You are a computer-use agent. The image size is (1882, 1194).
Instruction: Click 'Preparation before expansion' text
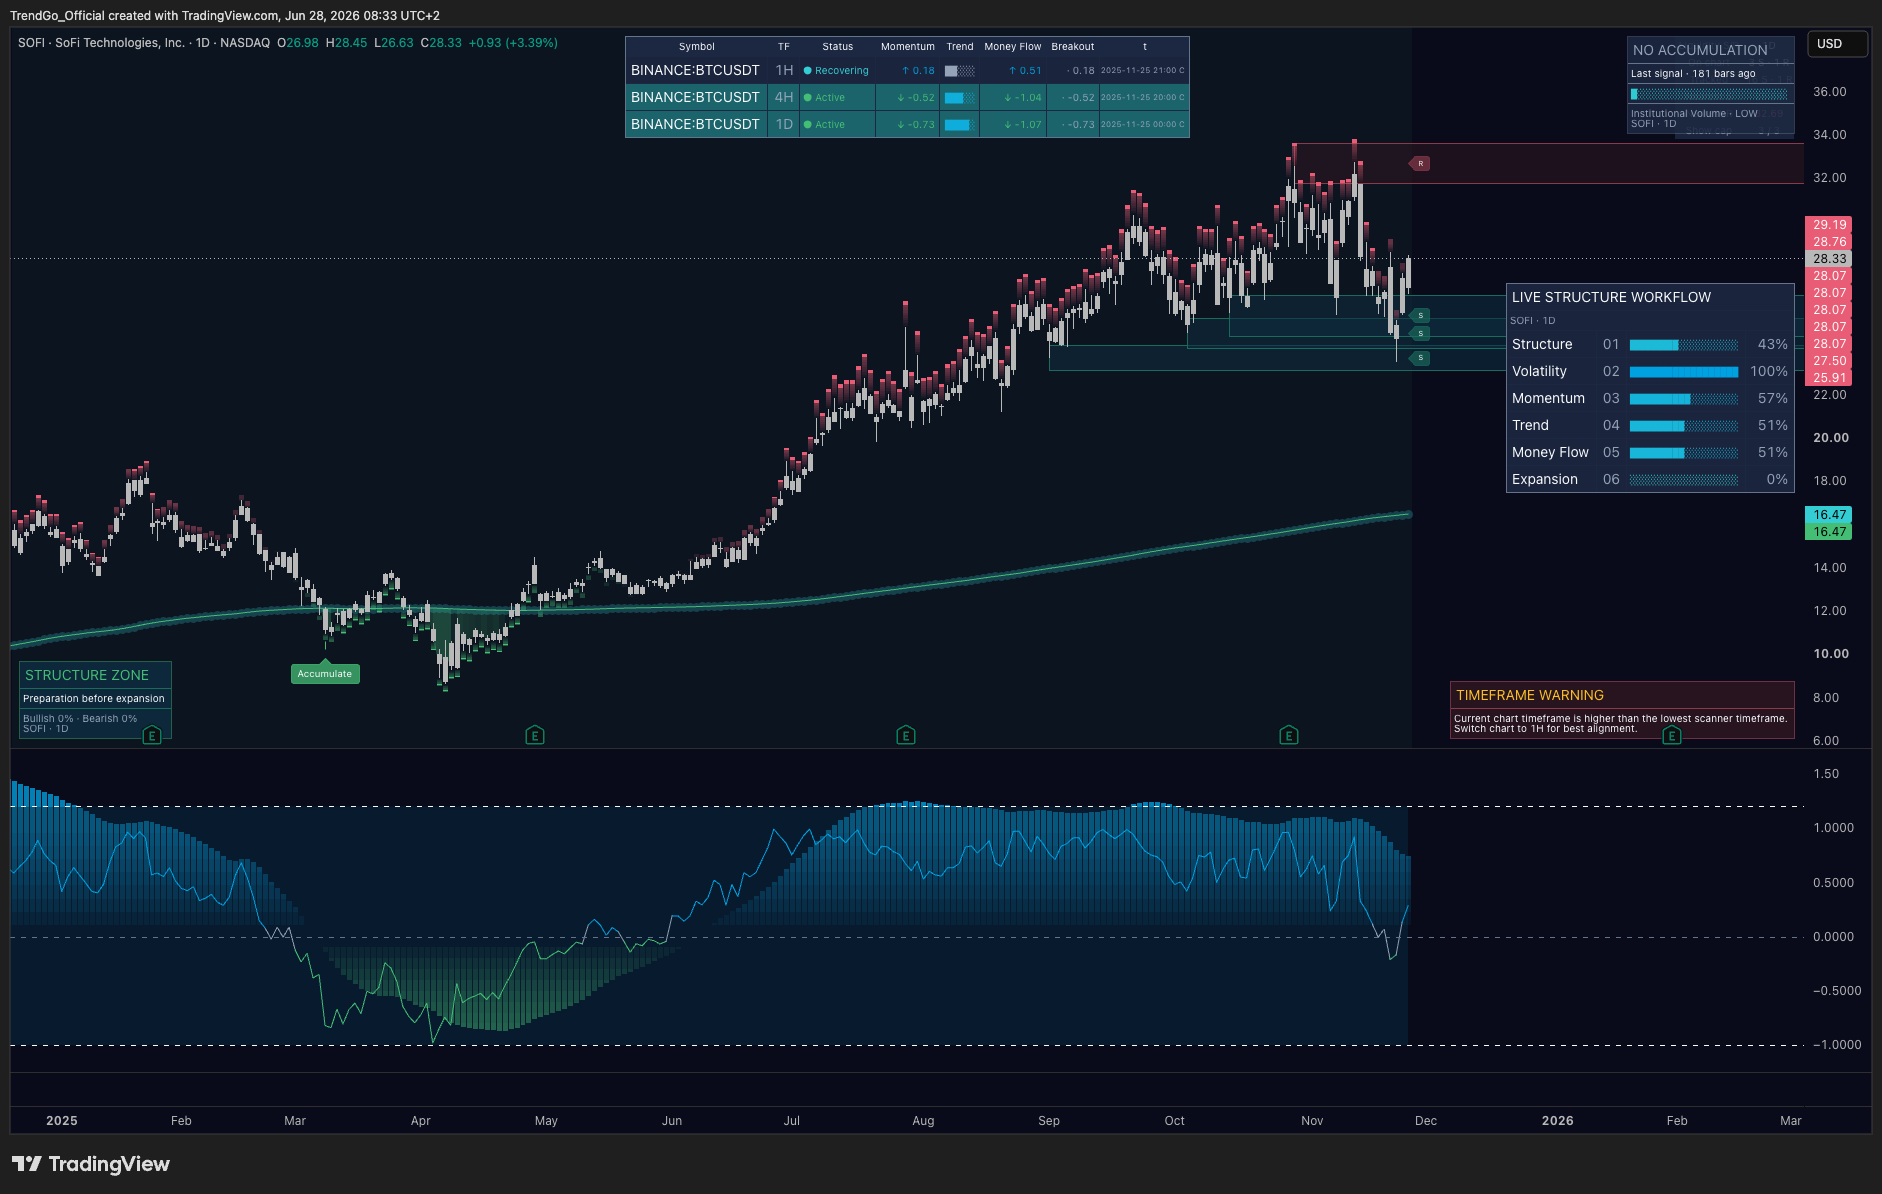coord(94,699)
